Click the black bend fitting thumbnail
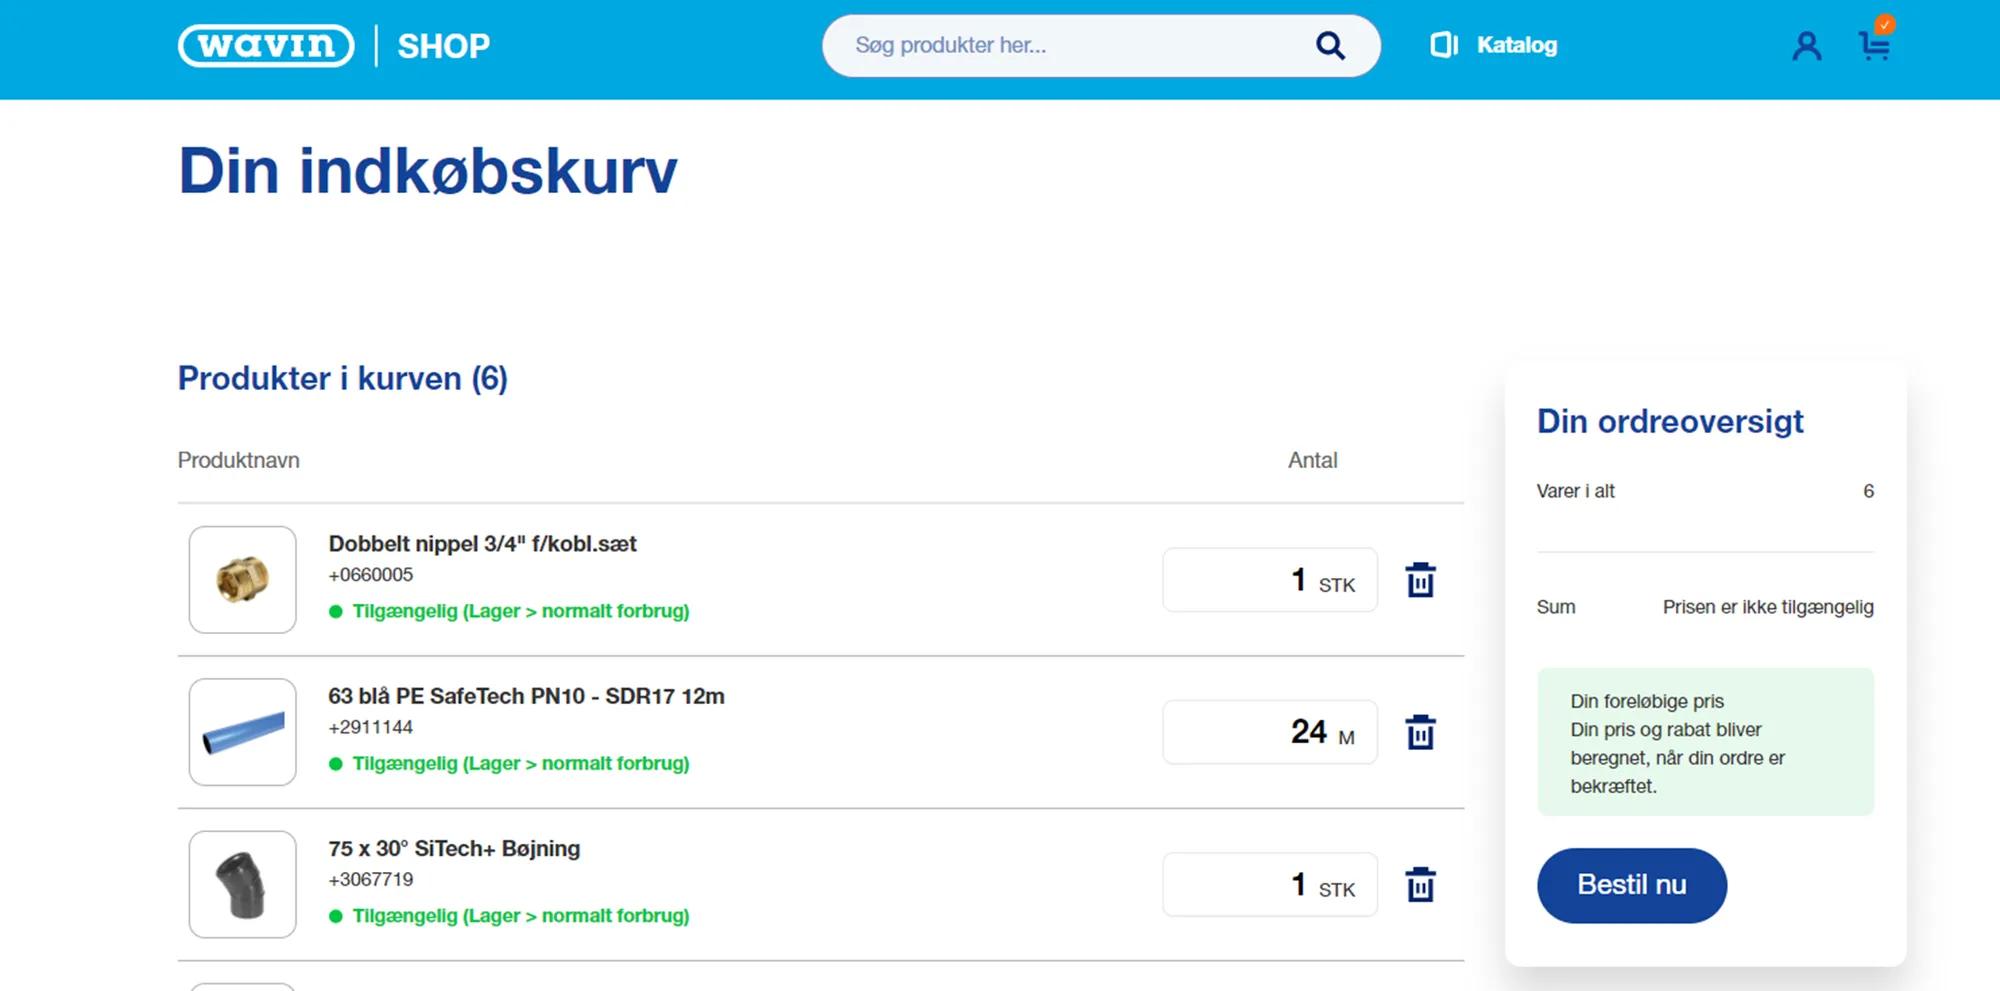 point(243,885)
